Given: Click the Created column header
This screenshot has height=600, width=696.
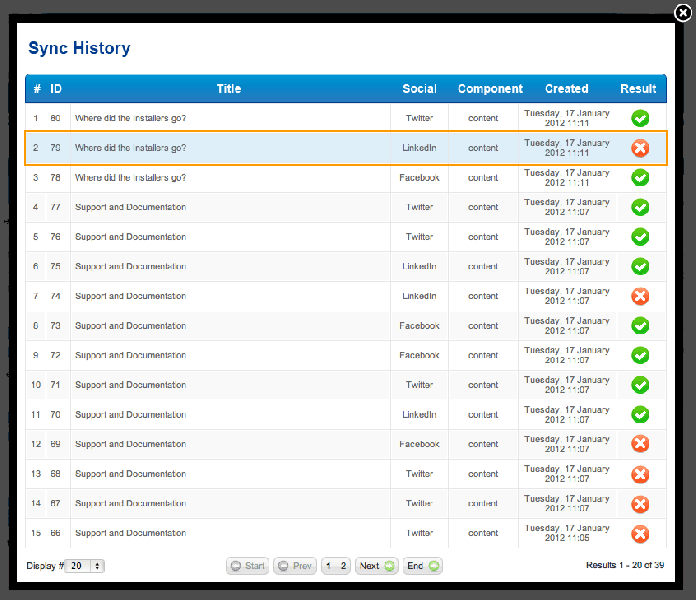Looking at the screenshot, I should pyautogui.click(x=566, y=89).
